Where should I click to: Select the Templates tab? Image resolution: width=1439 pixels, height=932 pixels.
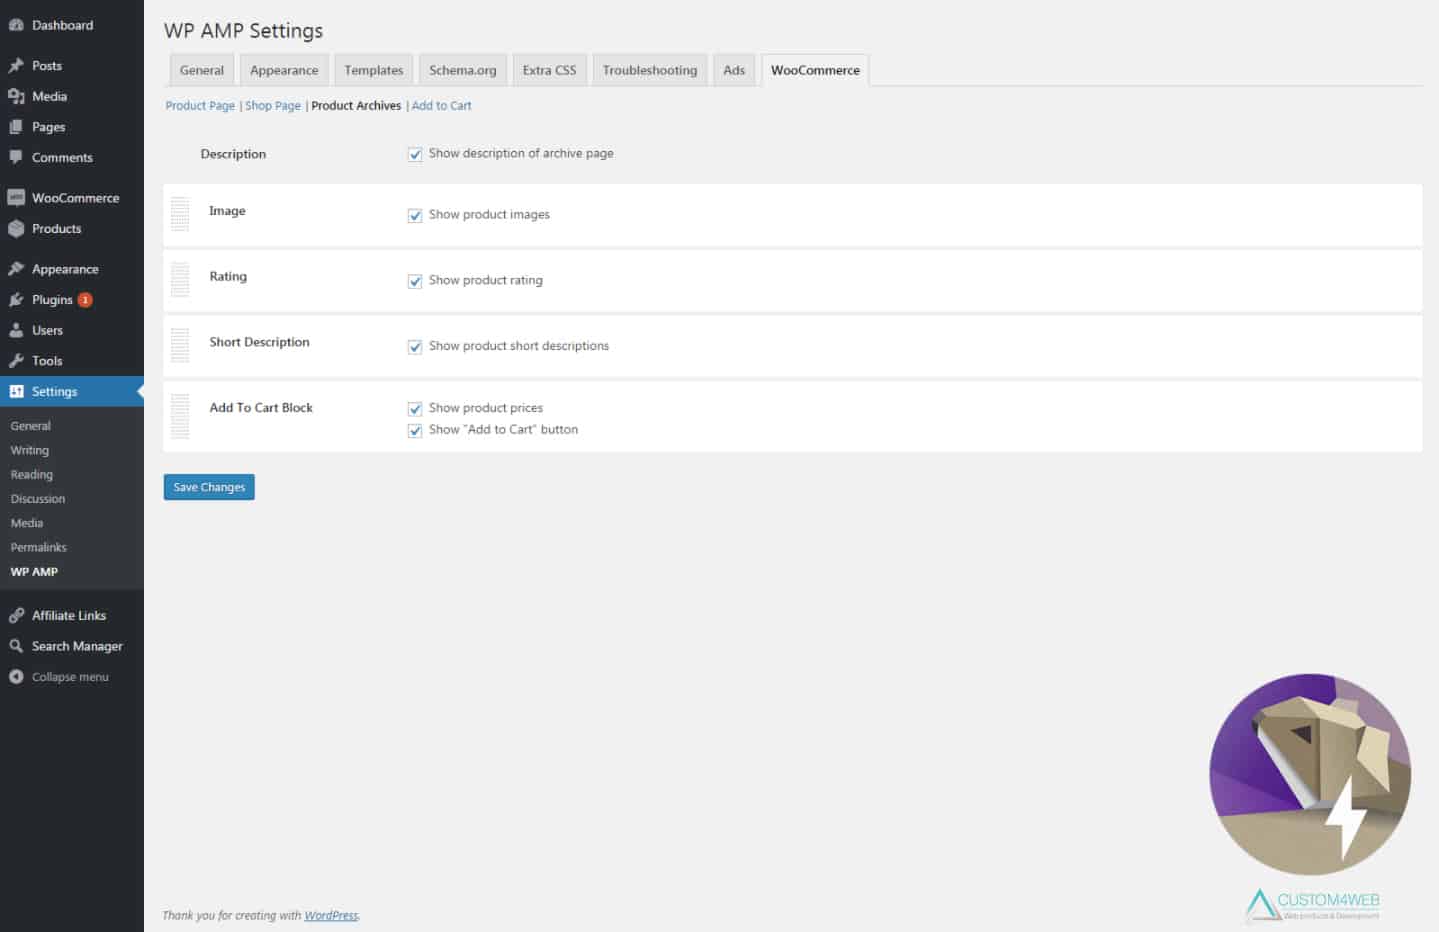pyautogui.click(x=374, y=70)
